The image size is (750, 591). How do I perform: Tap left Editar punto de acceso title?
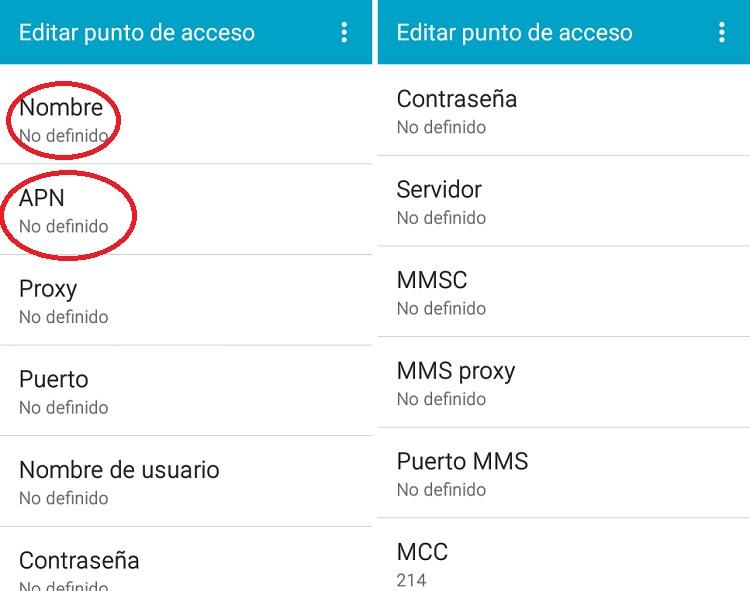(137, 33)
